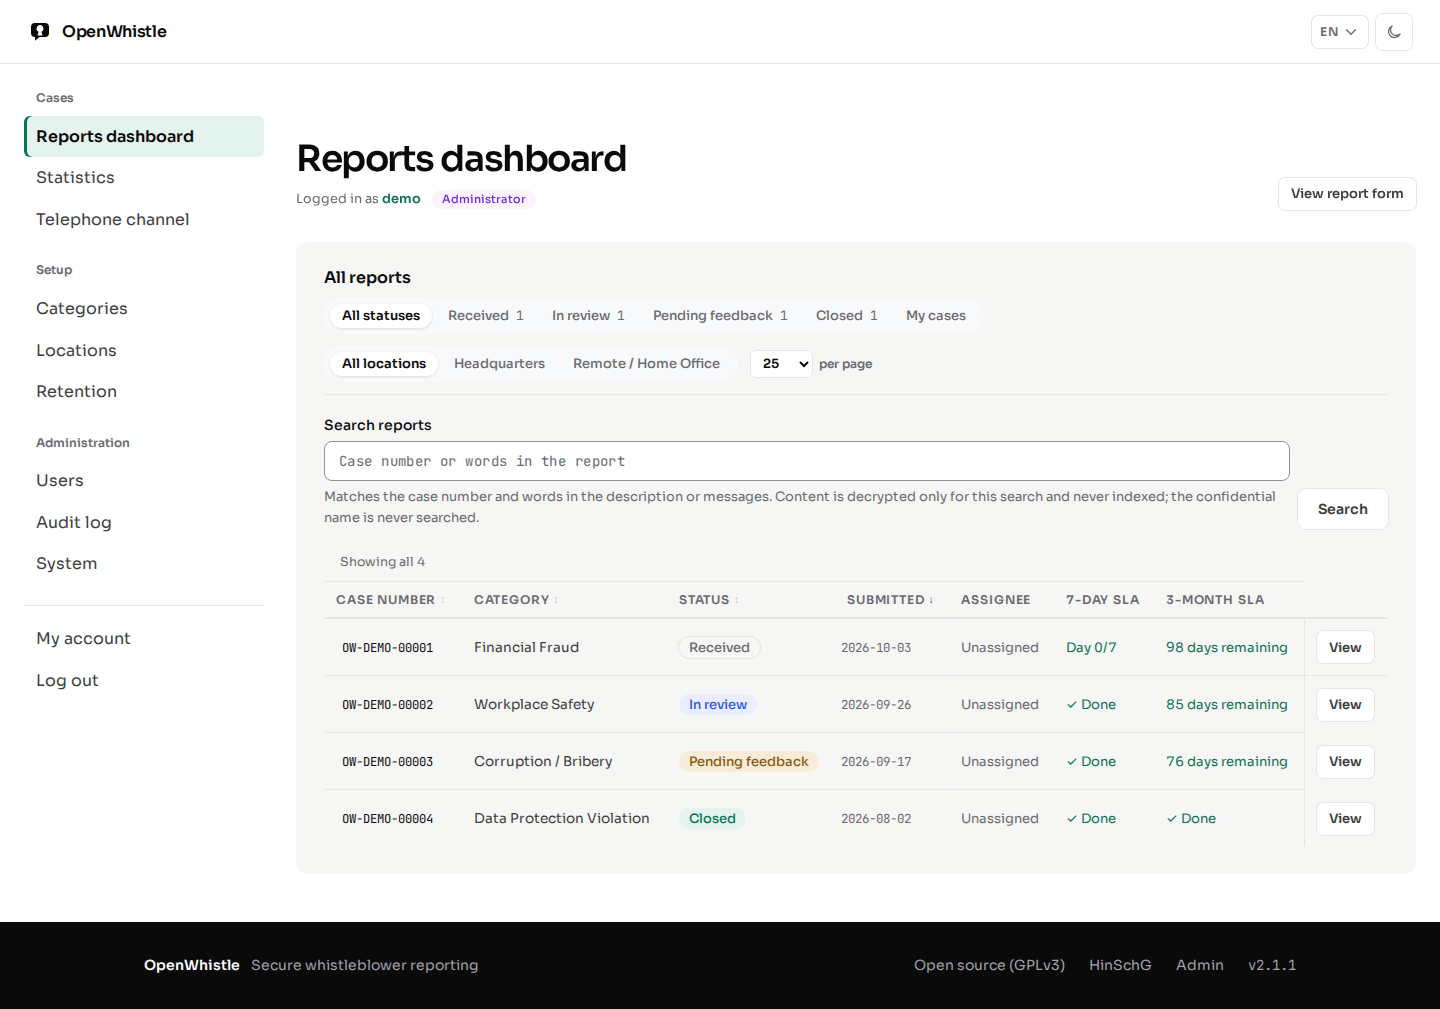
Task: Click the View report form button
Action: 1347,194
